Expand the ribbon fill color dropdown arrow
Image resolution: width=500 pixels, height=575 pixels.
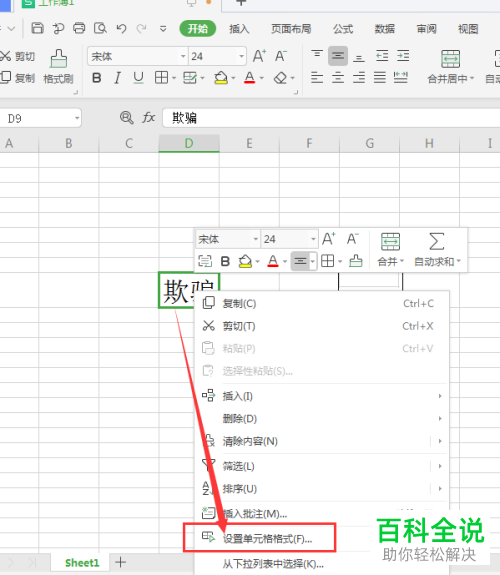(x=233, y=78)
